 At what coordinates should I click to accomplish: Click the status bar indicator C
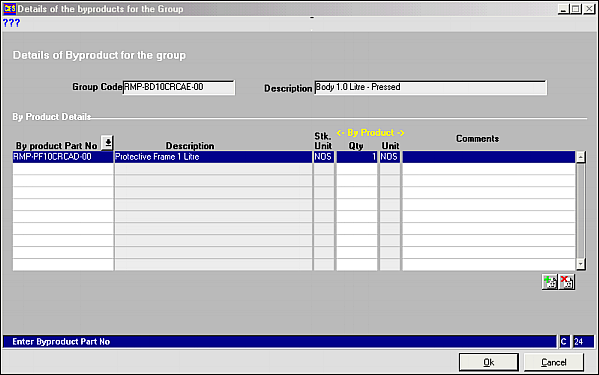pos(564,341)
